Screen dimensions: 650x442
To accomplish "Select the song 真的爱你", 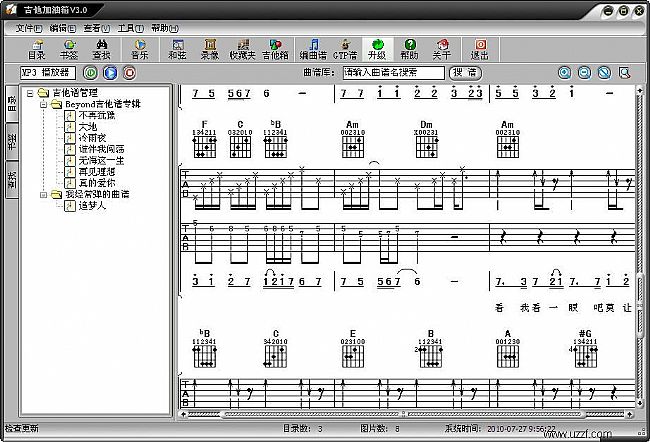I will (x=97, y=183).
